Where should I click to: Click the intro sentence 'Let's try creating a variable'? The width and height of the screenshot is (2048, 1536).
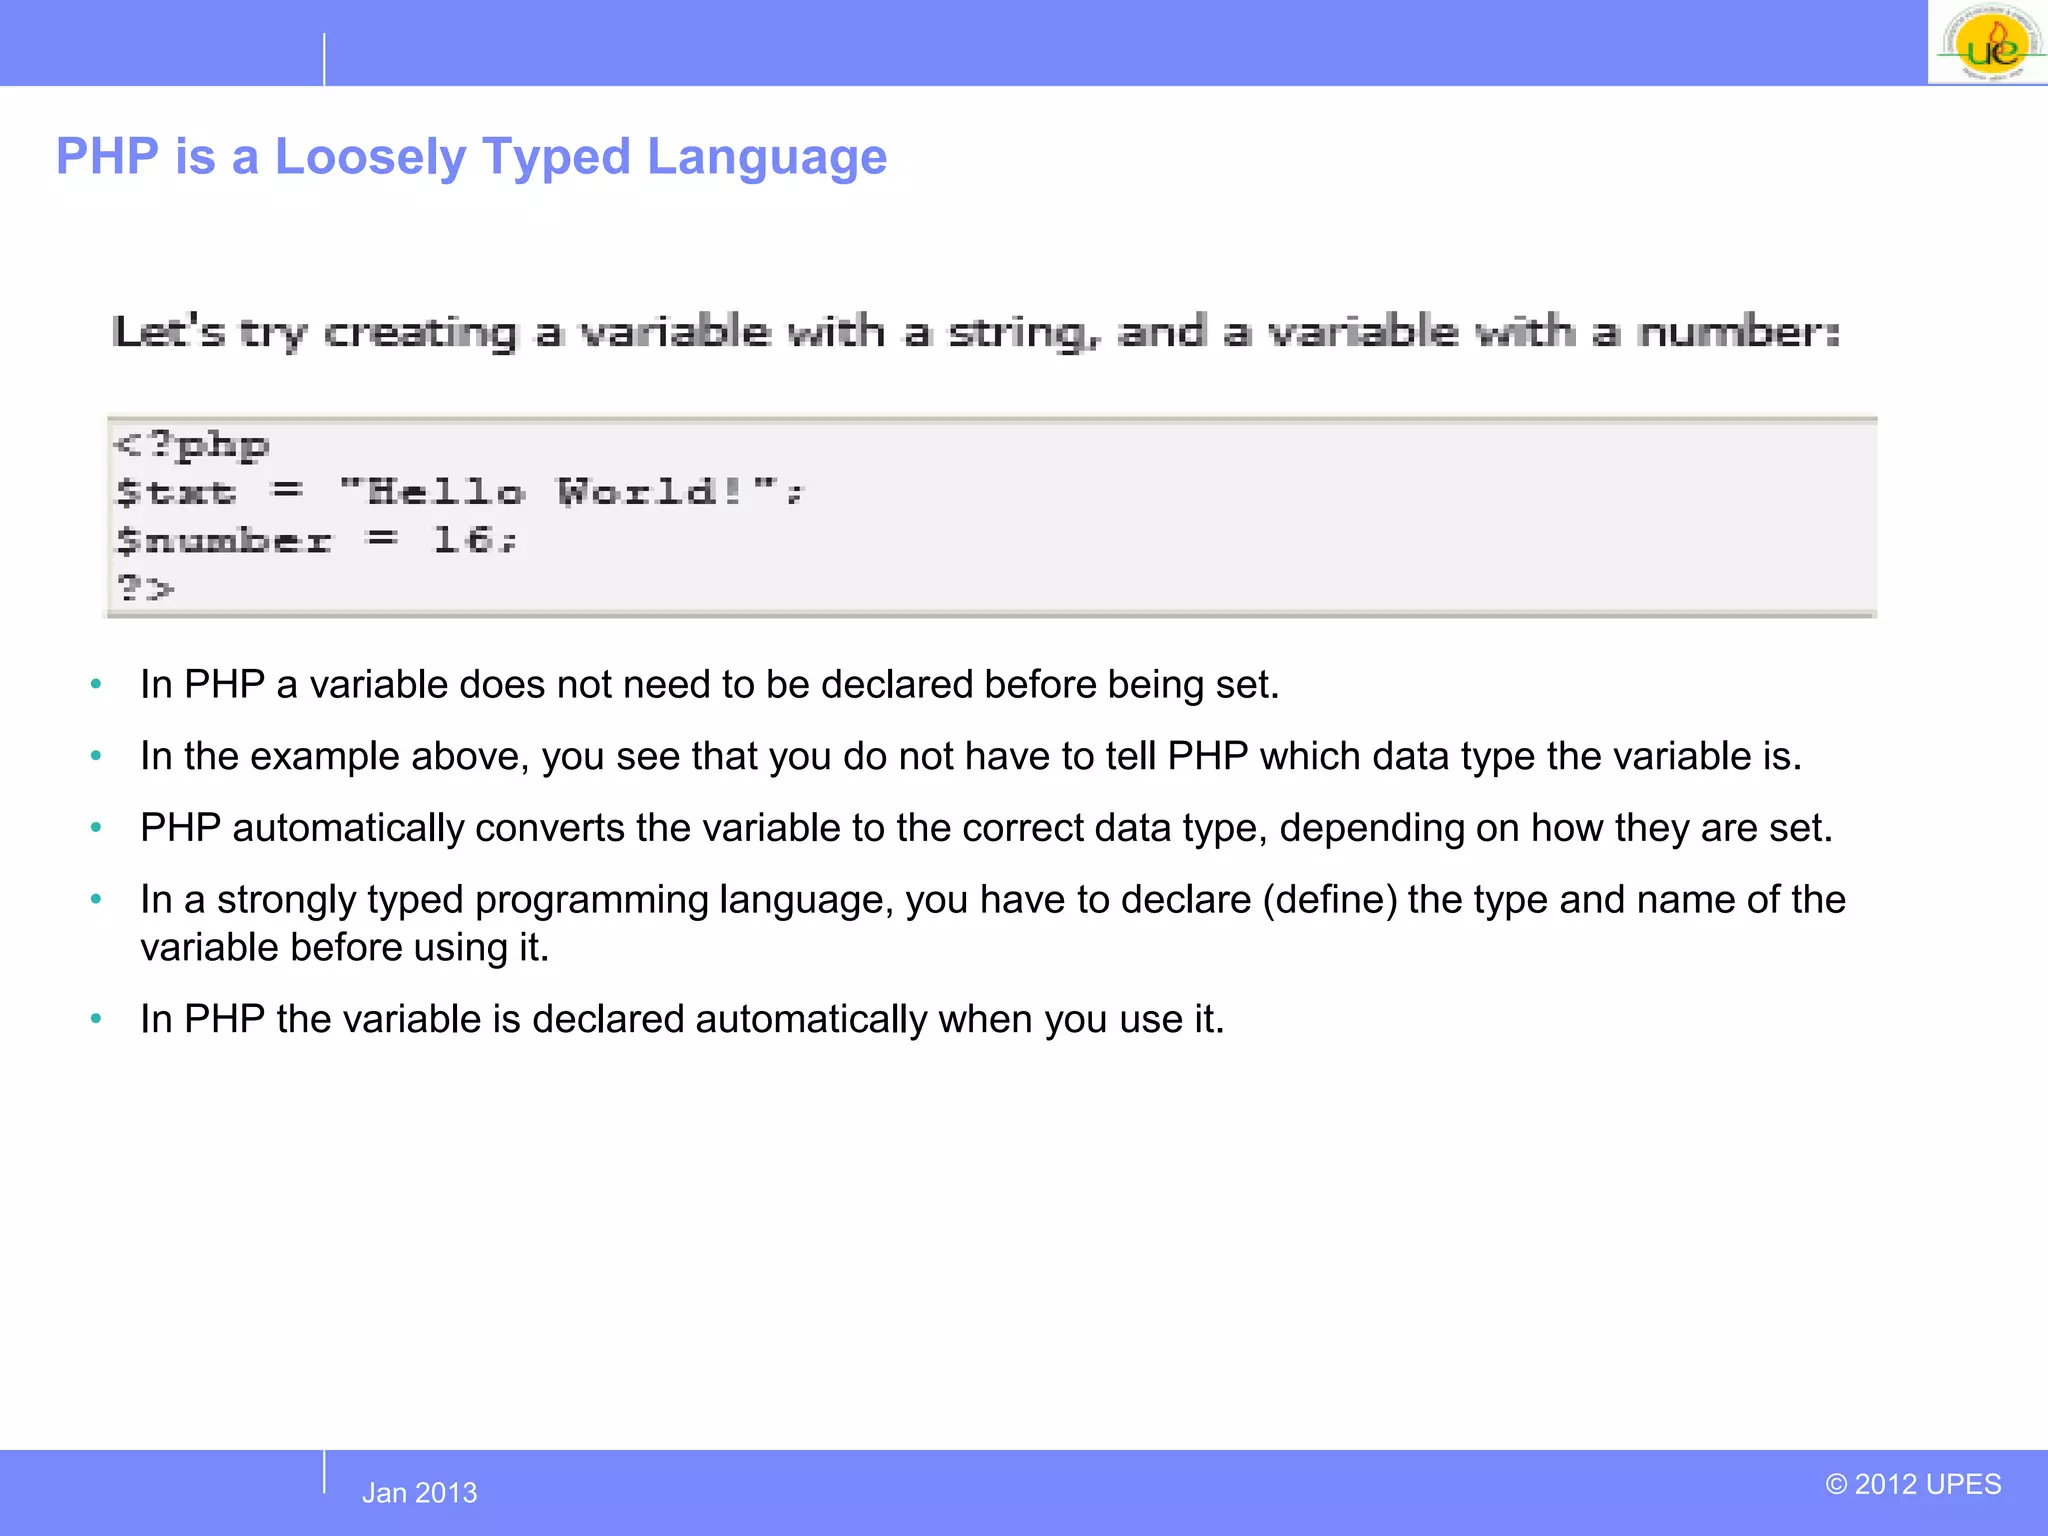pos(975,332)
